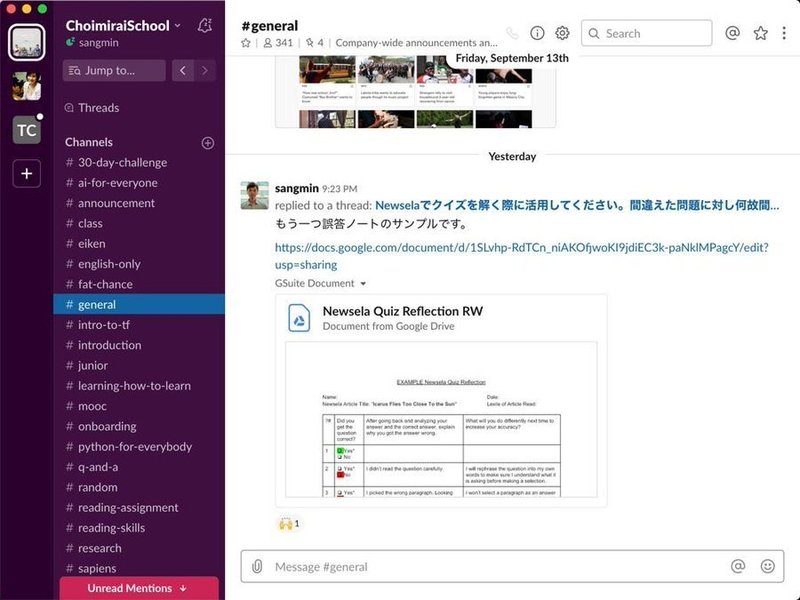Open random channel
Viewport: 800px width, 600px height.
(x=139, y=487)
